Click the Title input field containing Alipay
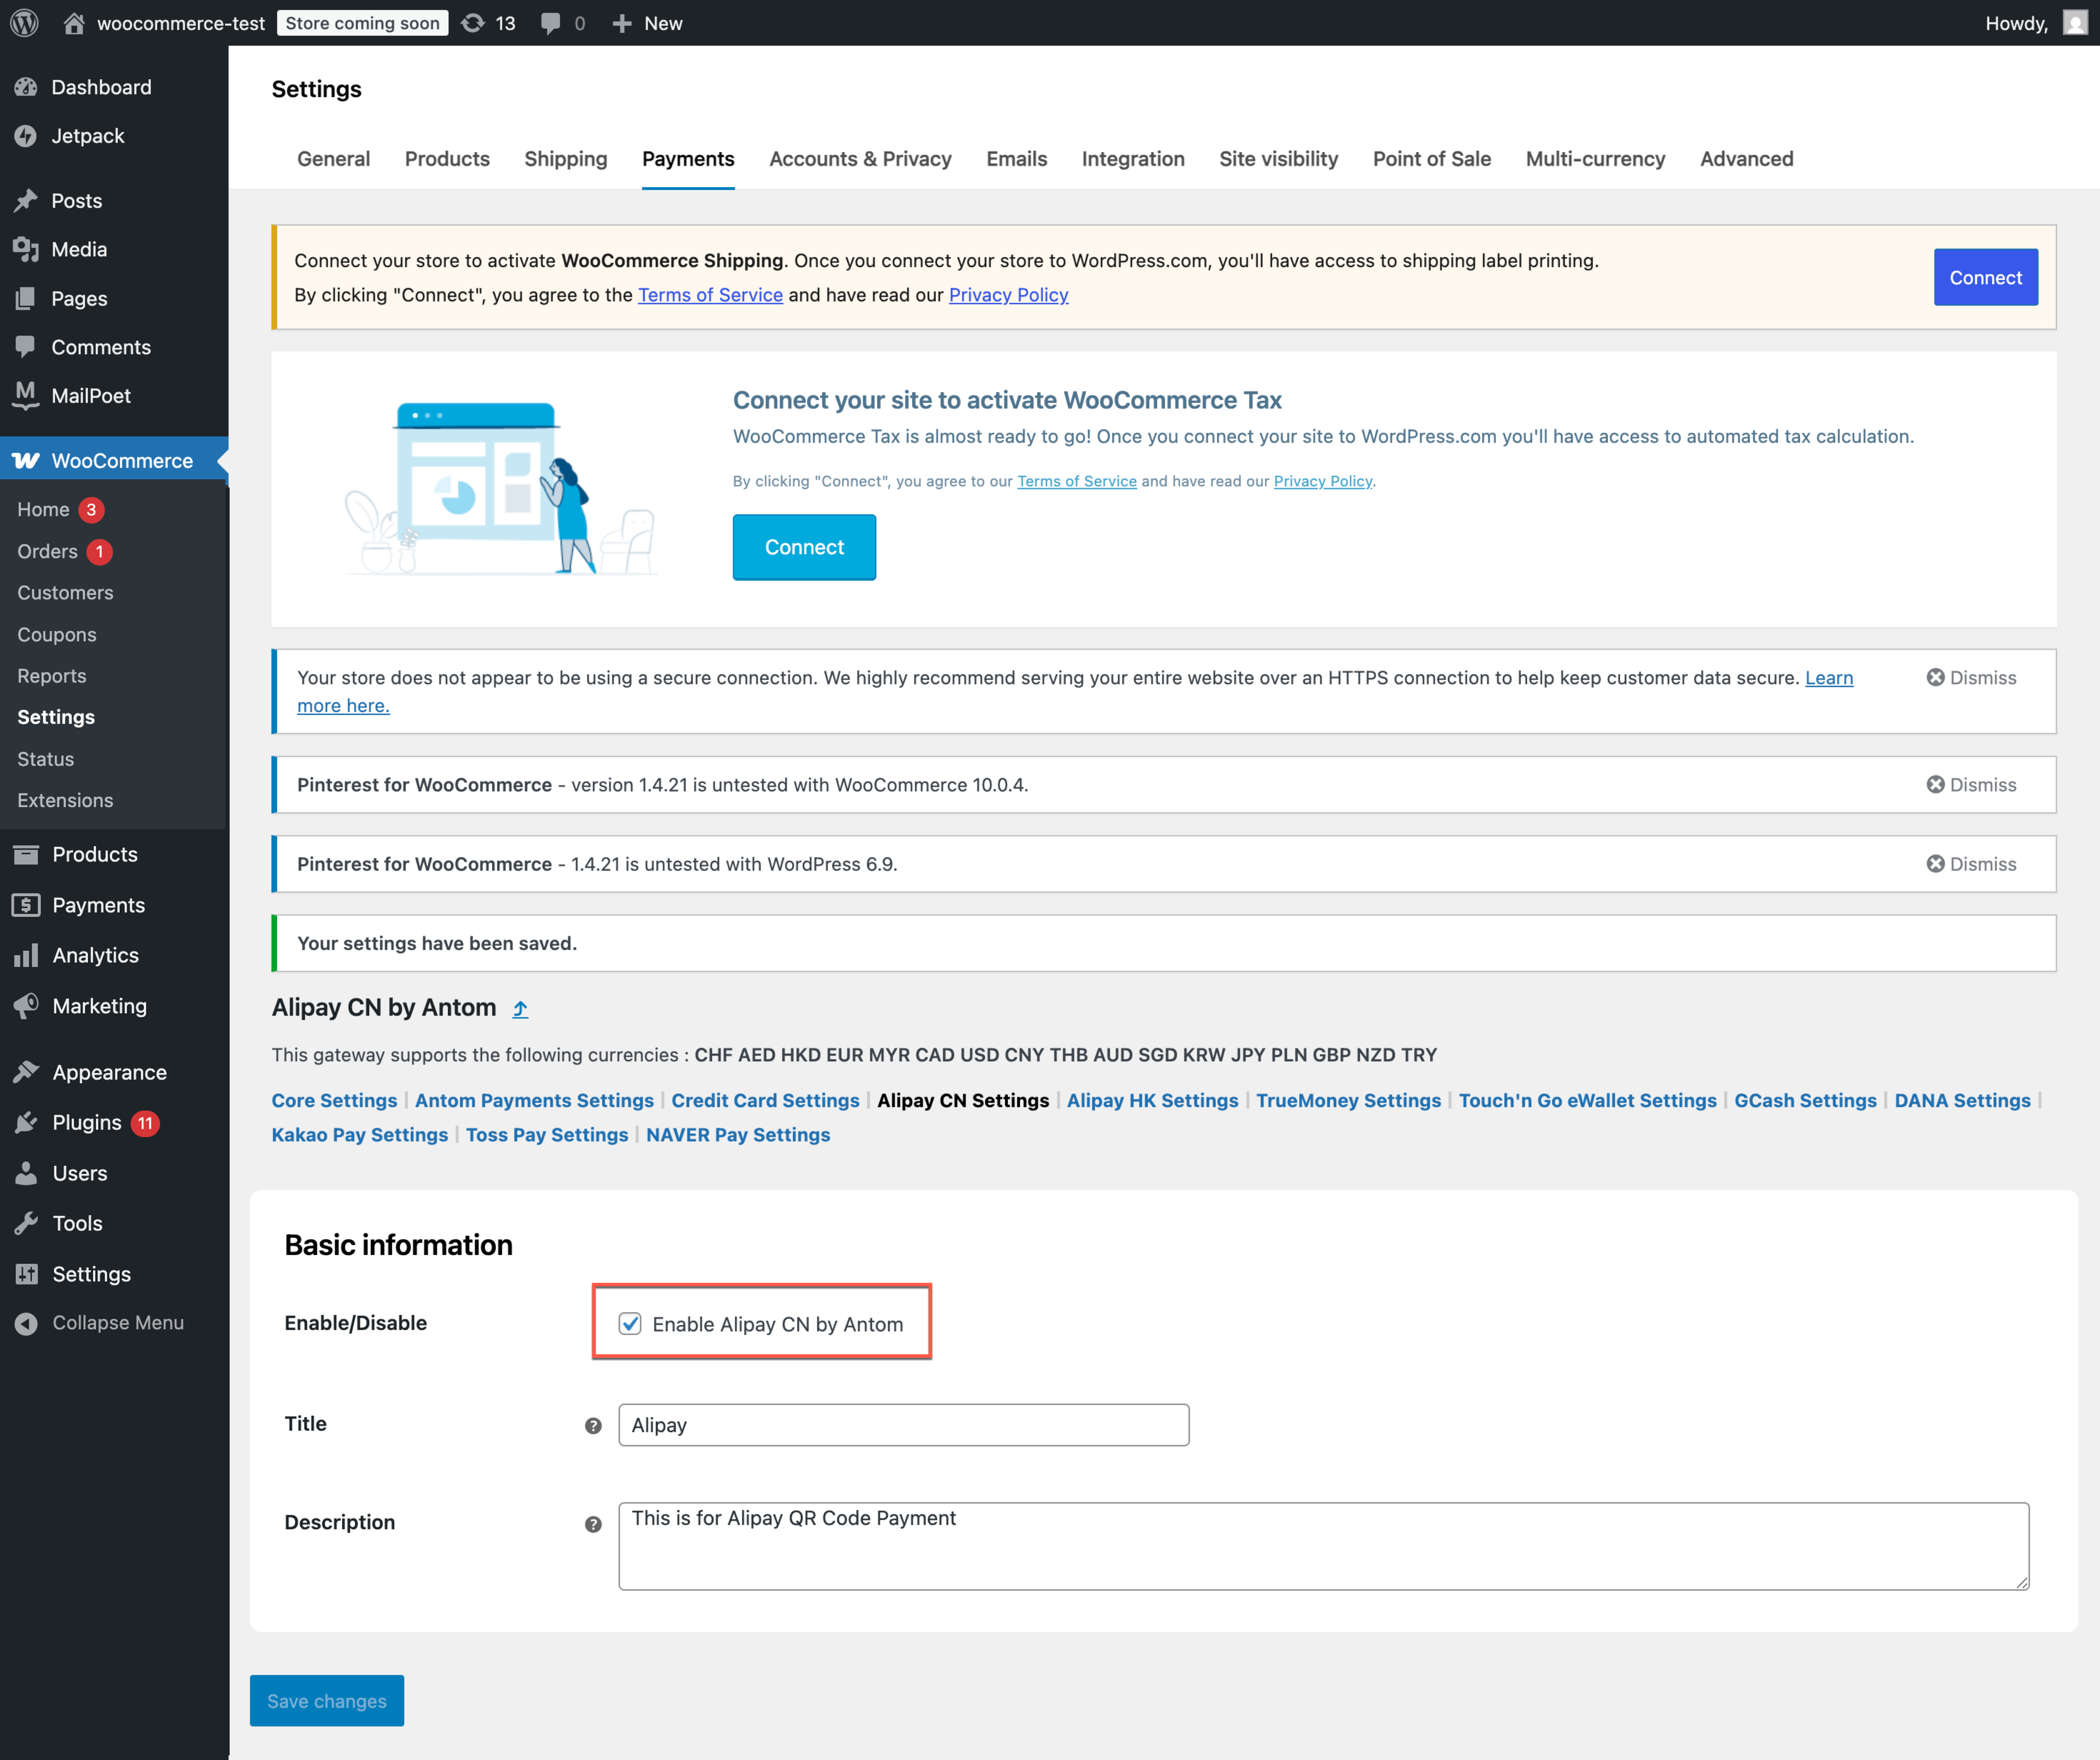2100x1760 pixels. (904, 1425)
